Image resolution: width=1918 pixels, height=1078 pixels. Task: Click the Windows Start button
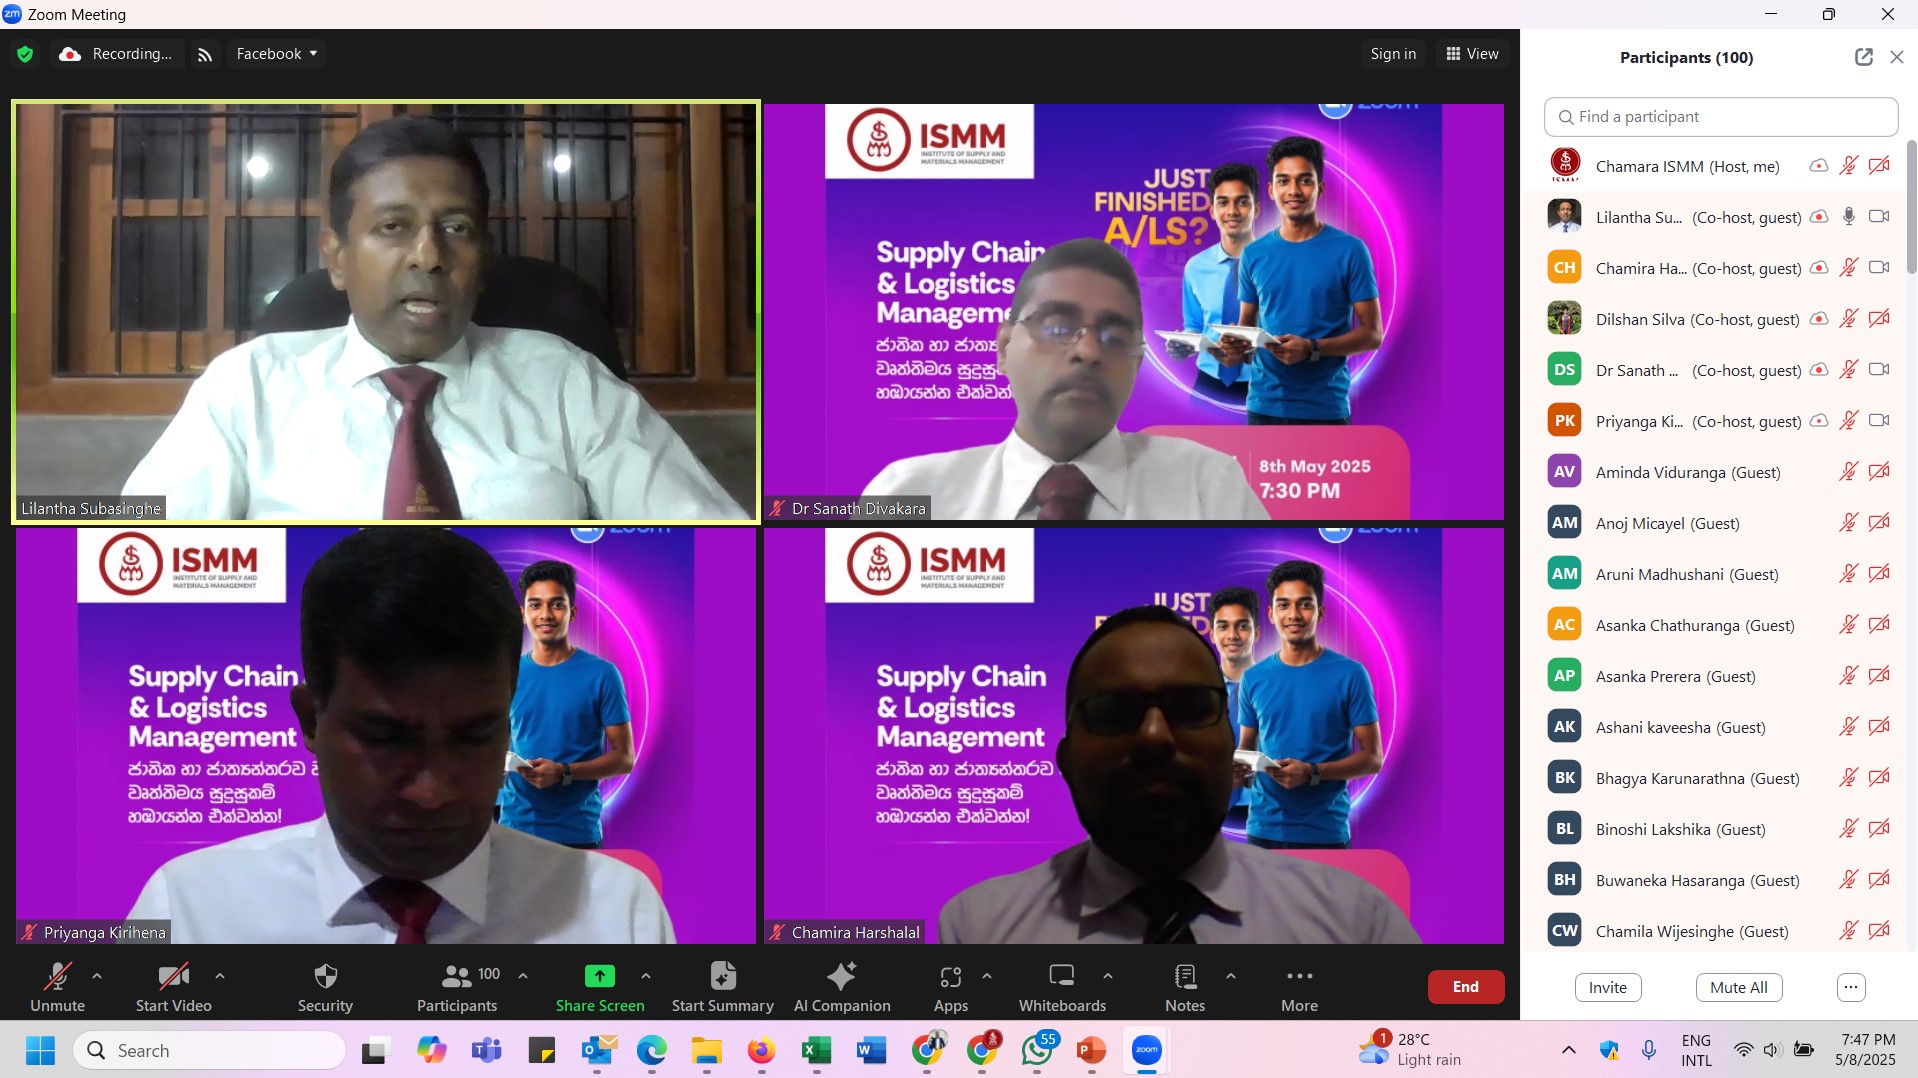coord(40,1051)
